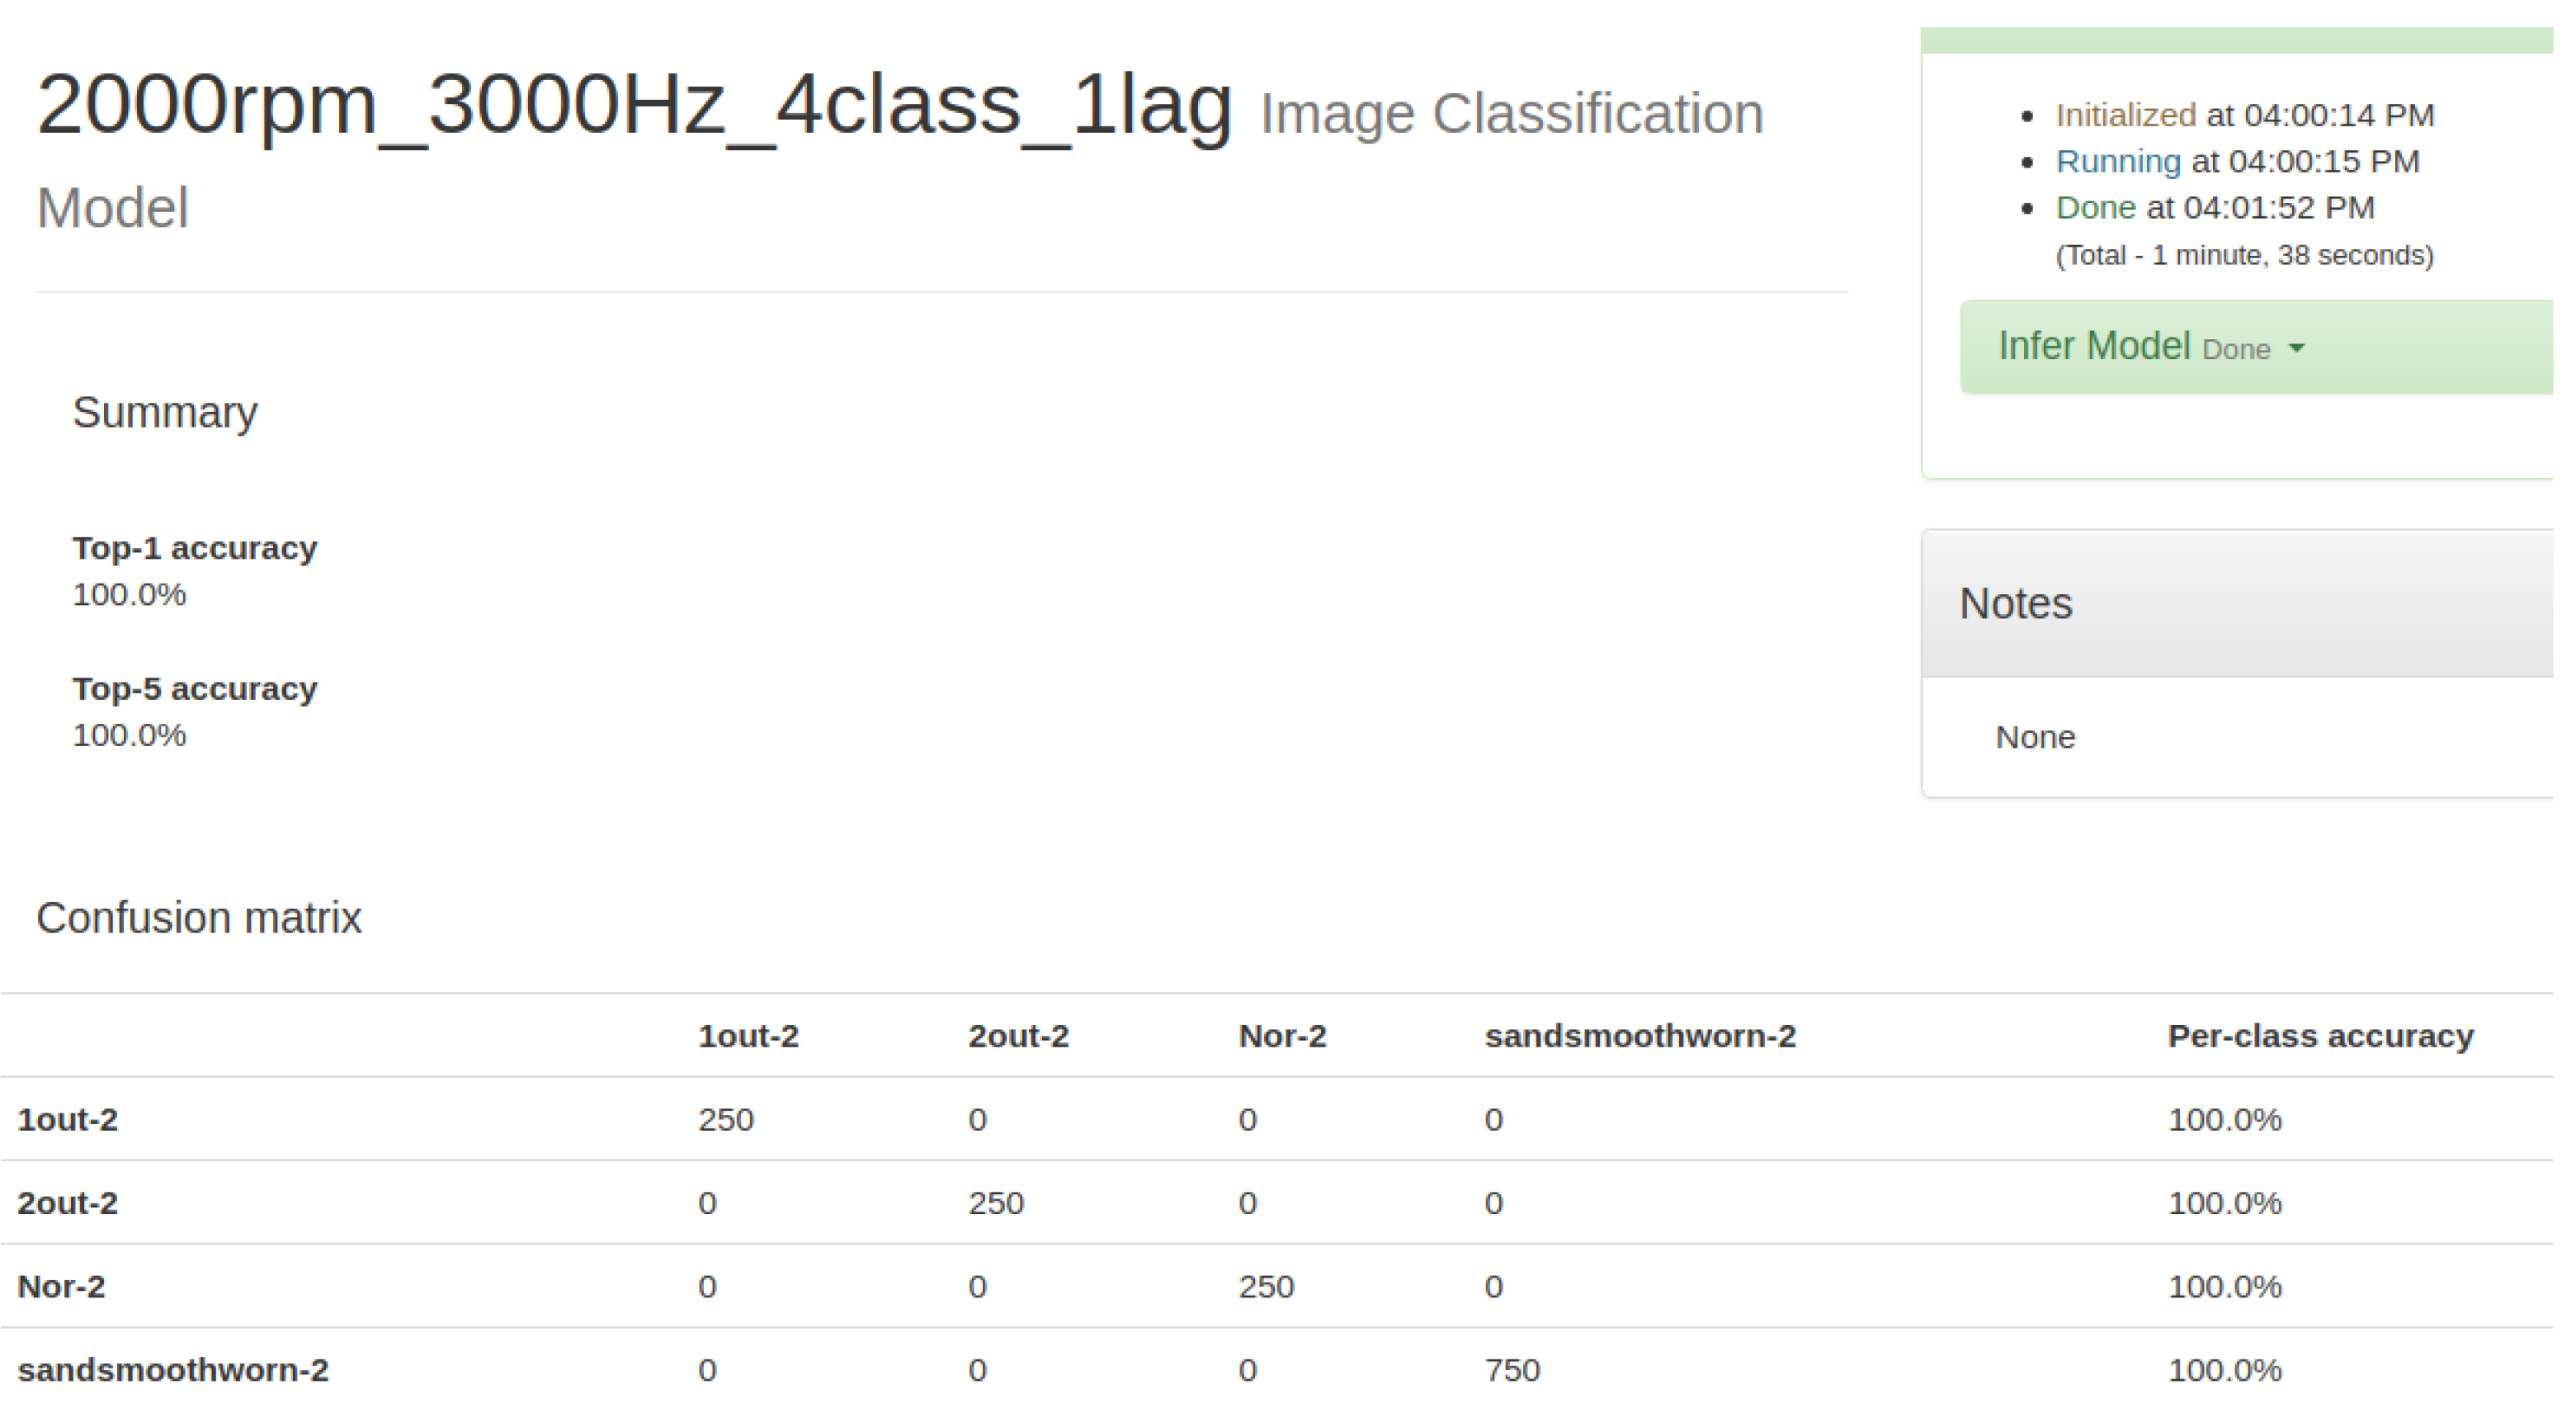Viewport: 2576px width, 1413px height.
Task: Click the 750 cell in the matrix
Action: pos(1512,1370)
